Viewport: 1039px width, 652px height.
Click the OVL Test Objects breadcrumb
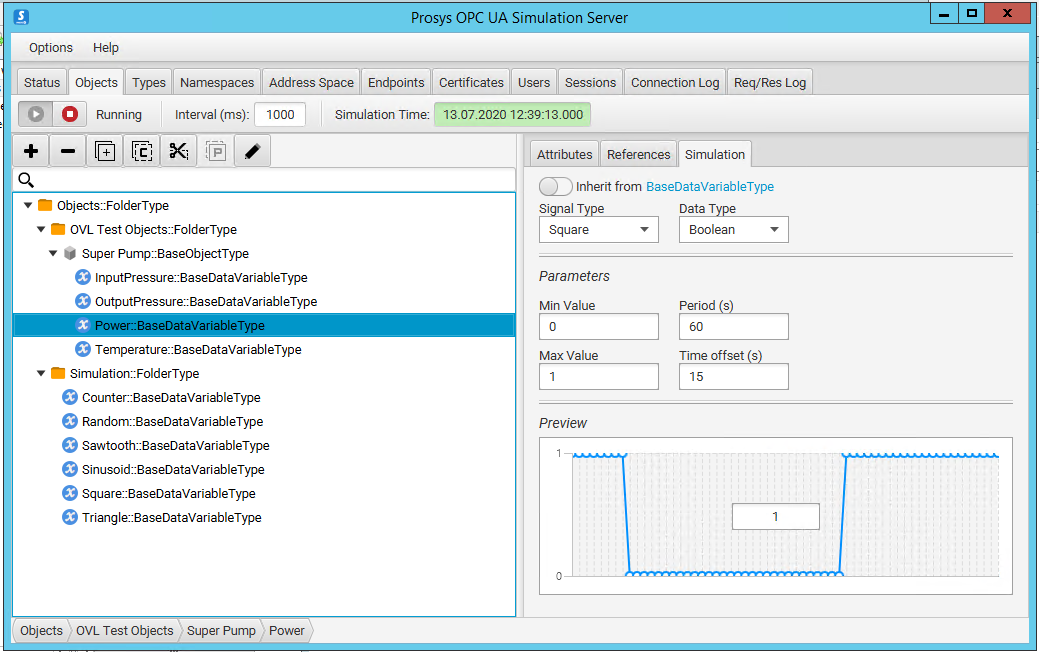(x=125, y=630)
